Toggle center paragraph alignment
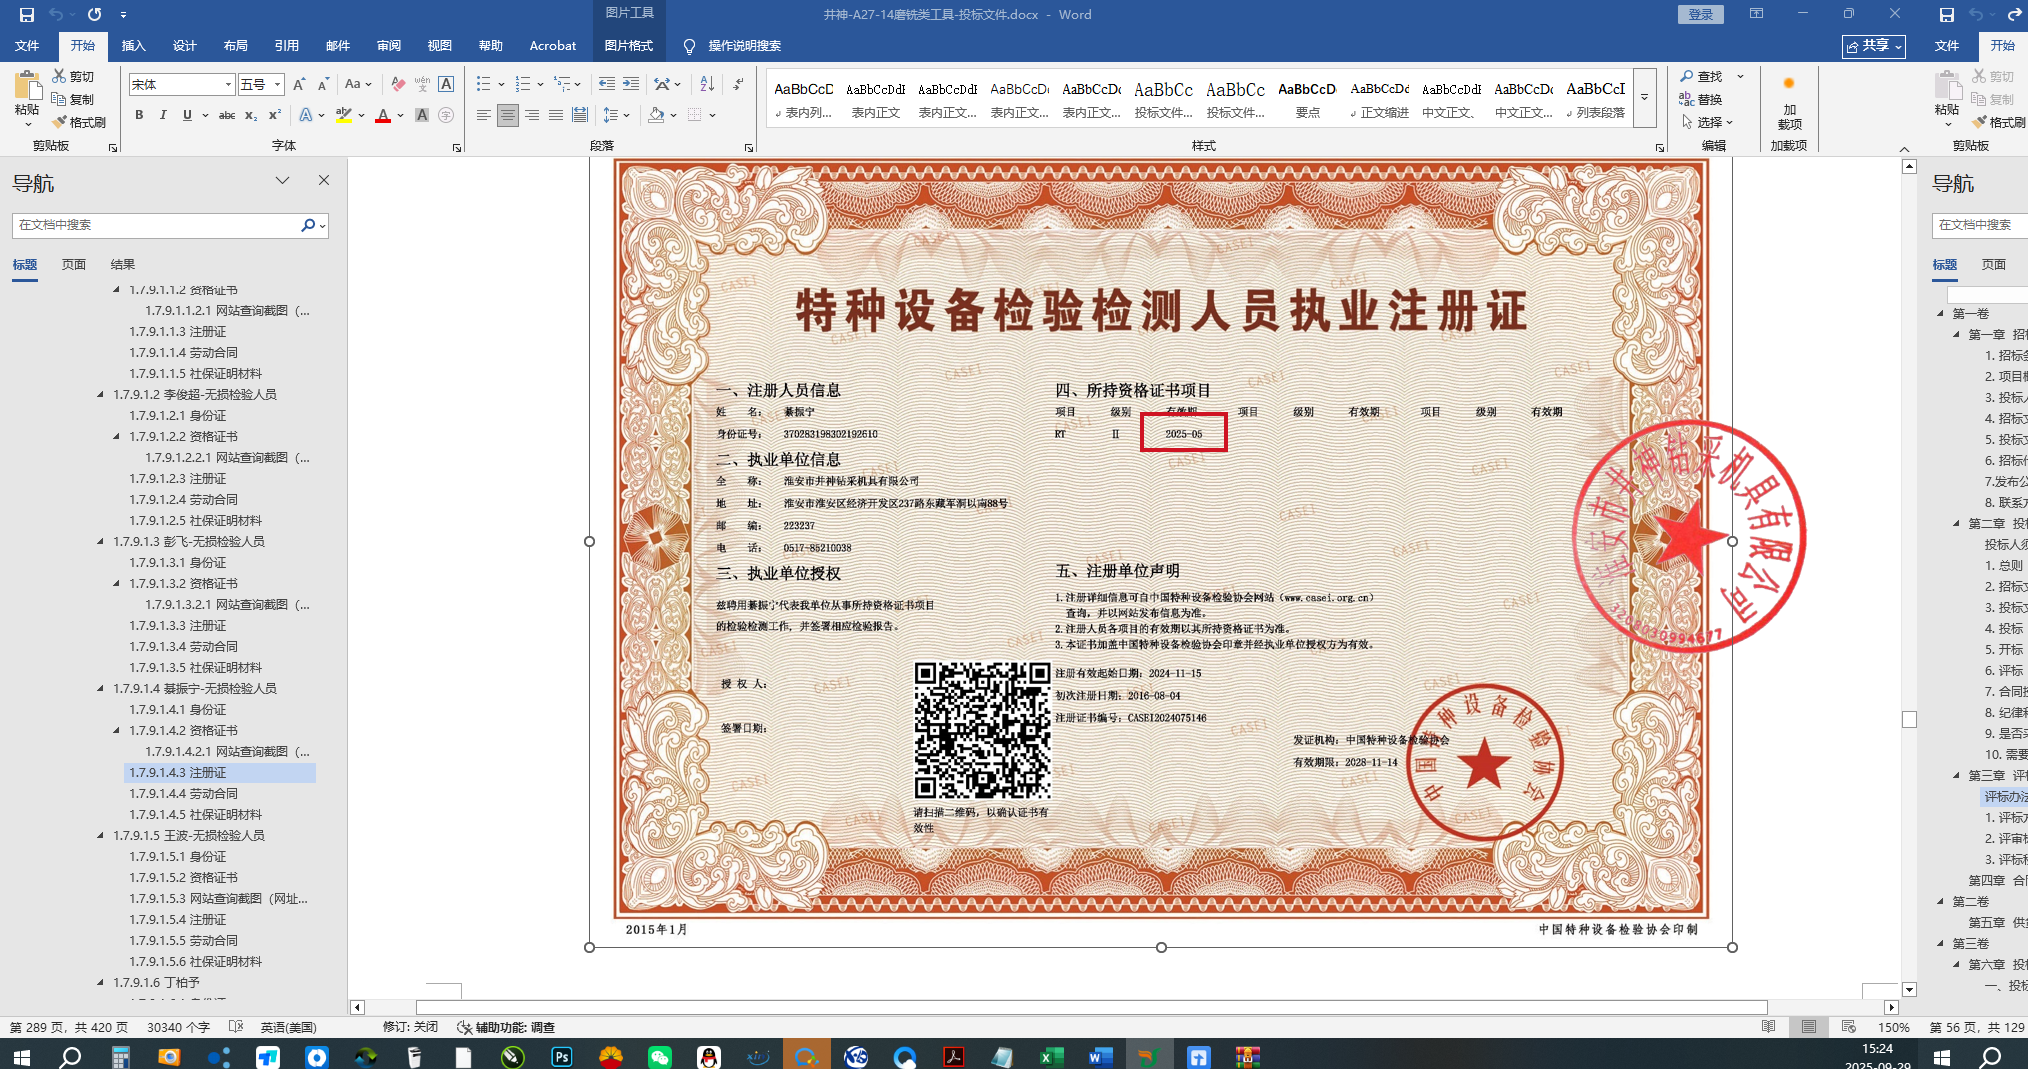 point(508,115)
